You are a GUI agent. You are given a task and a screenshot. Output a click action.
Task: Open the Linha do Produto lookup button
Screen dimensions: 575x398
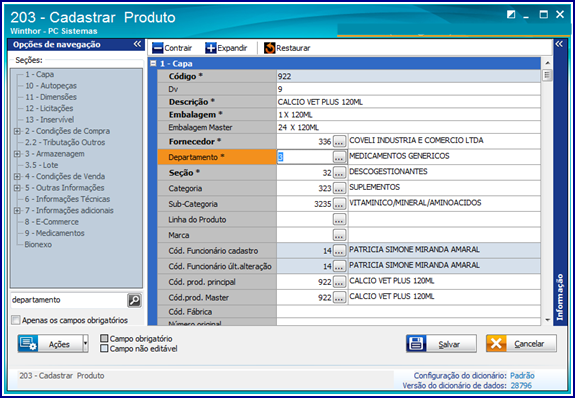(339, 219)
